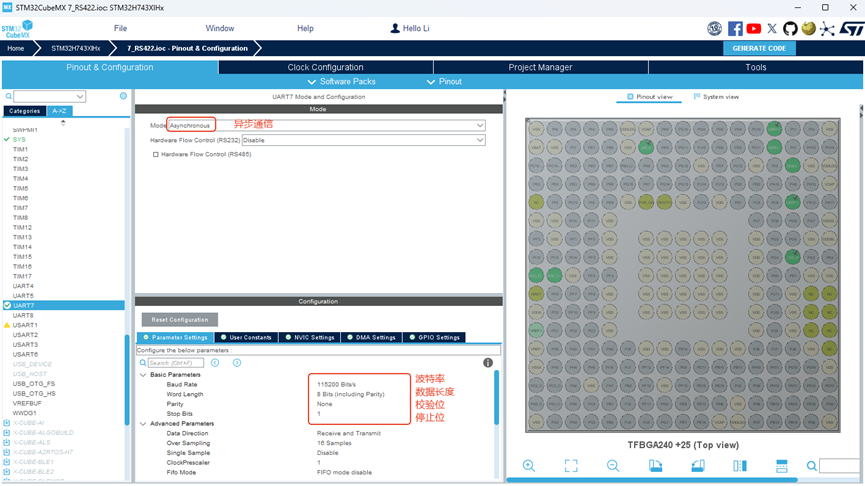Switch to the Project Manager tab

tap(540, 67)
